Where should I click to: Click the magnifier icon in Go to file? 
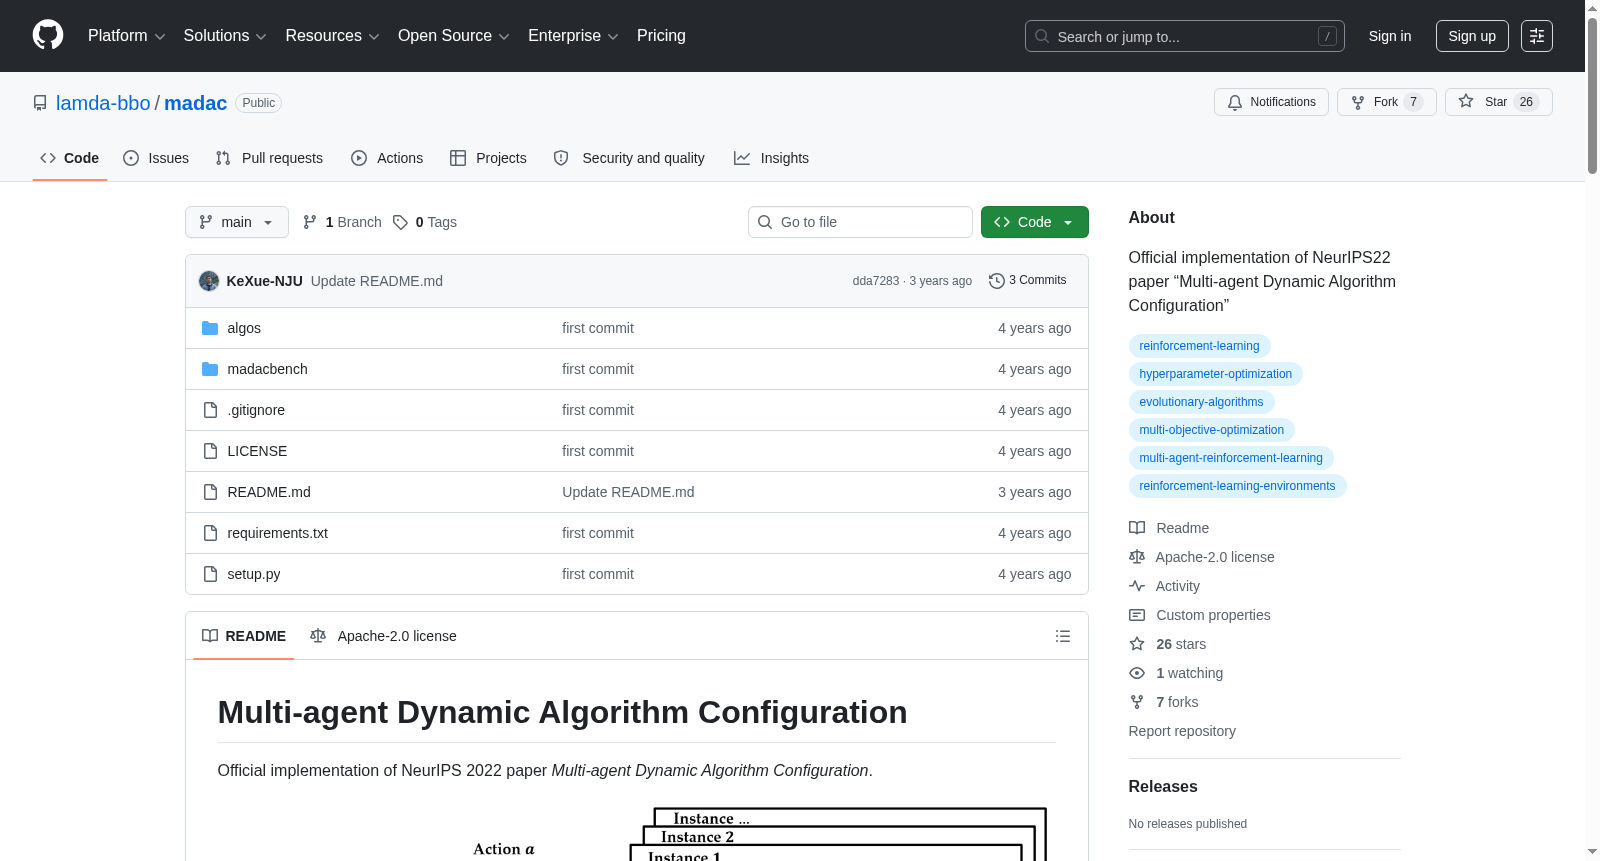765,222
